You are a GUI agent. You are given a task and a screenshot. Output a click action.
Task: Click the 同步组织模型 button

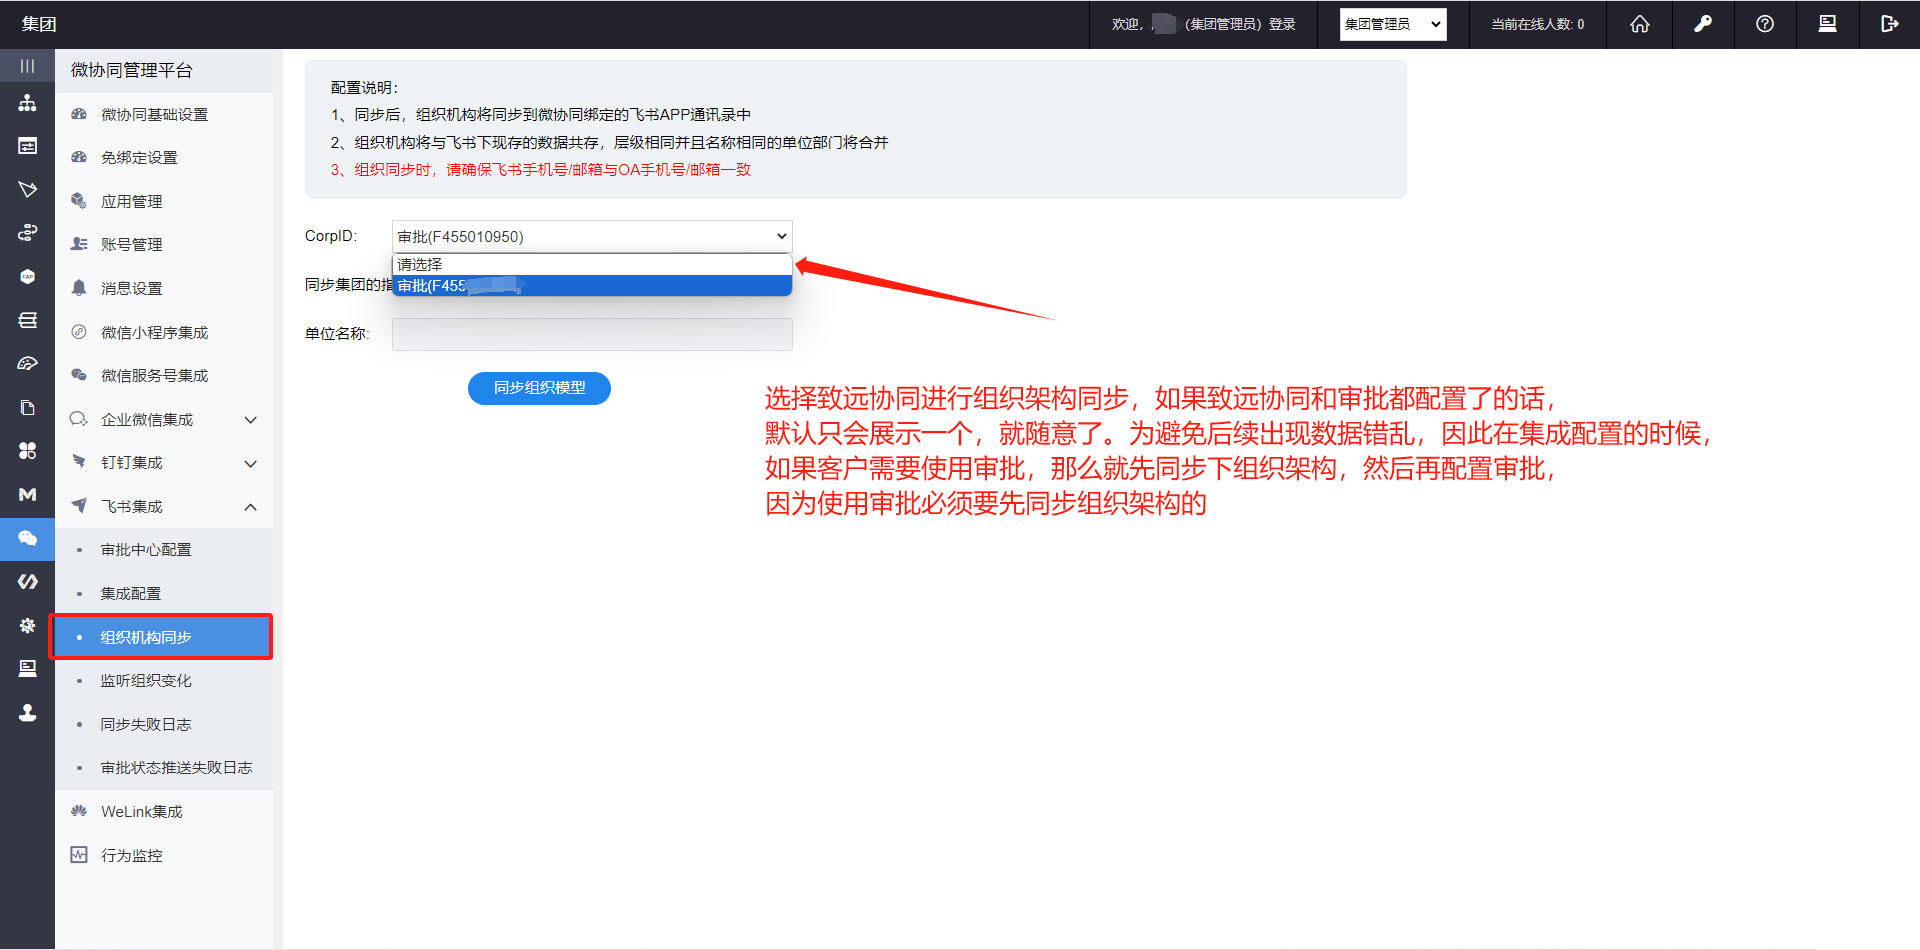pos(539,388)
